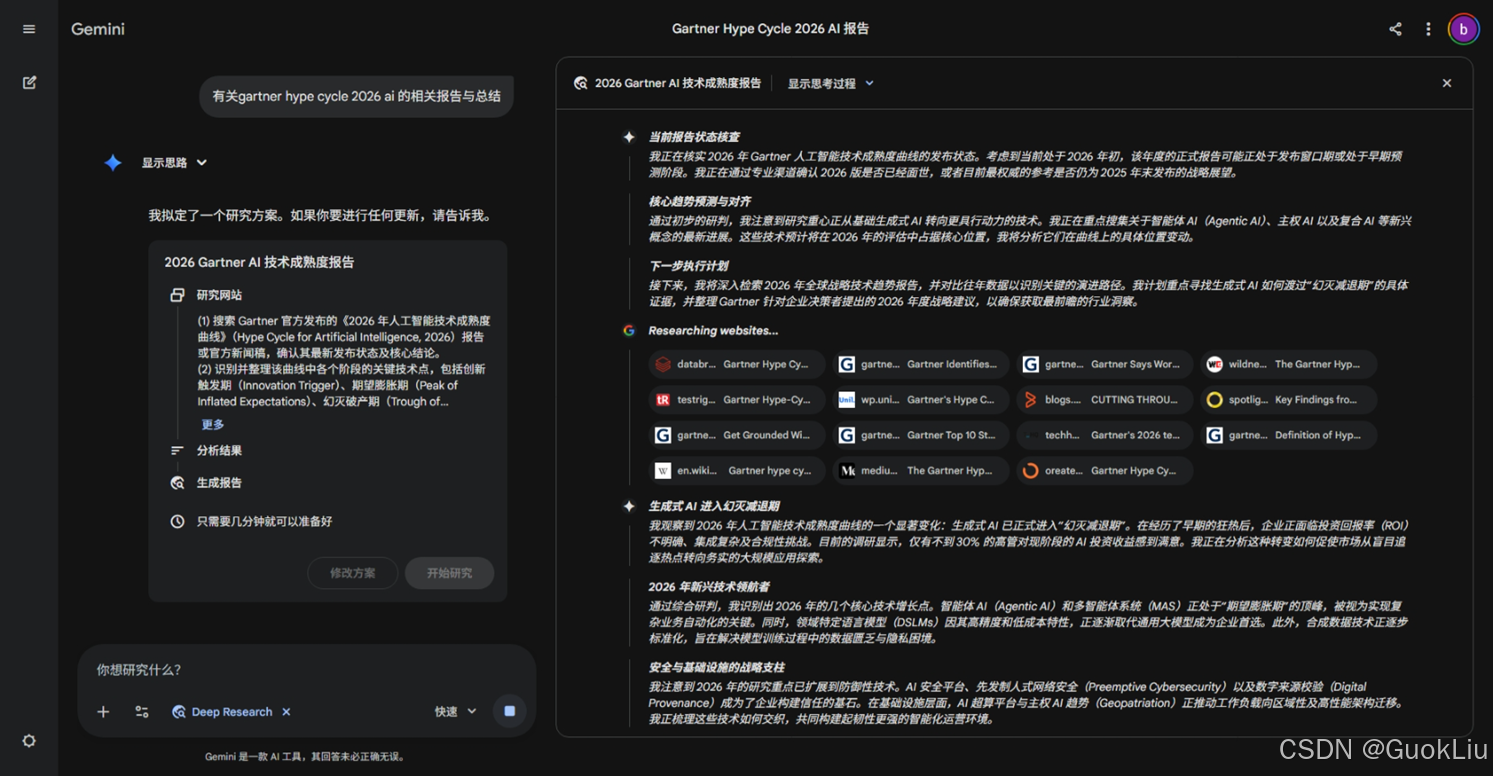Click the share icon in header

click(1395, 29)
